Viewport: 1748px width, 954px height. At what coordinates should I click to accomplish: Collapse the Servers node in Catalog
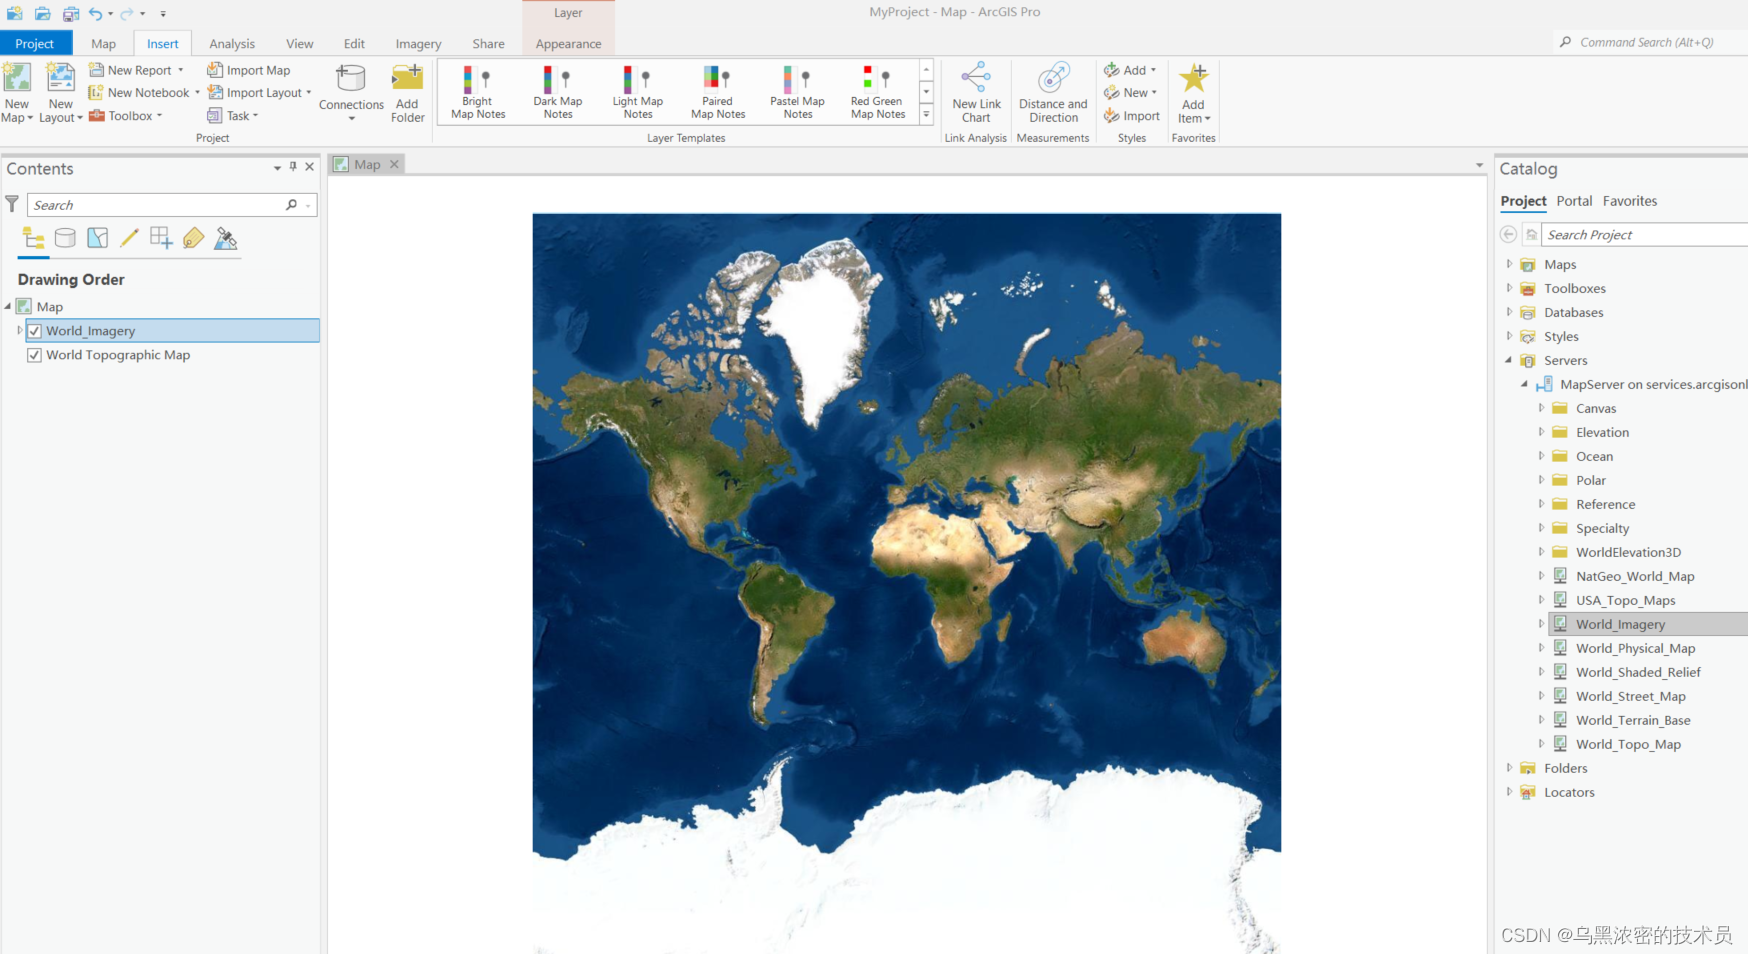1509,360
